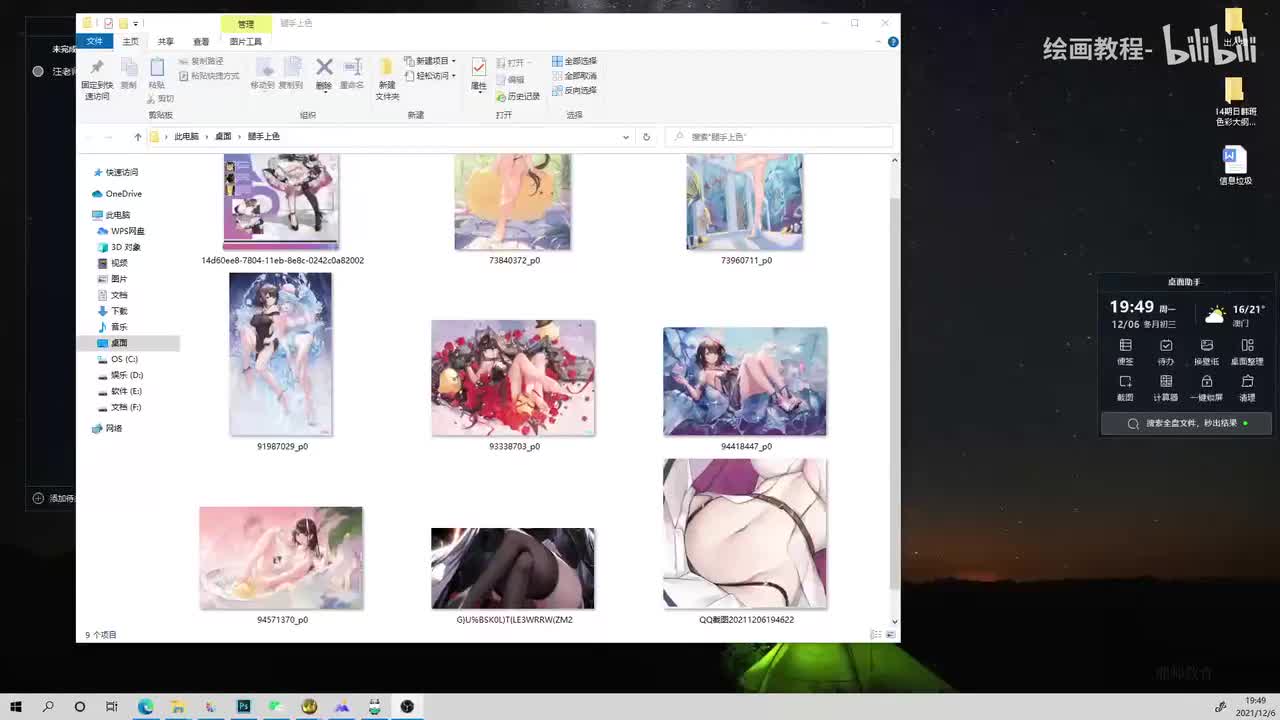Click the folder search input field
1280x720 pixels.
click(x=779, y=137)
